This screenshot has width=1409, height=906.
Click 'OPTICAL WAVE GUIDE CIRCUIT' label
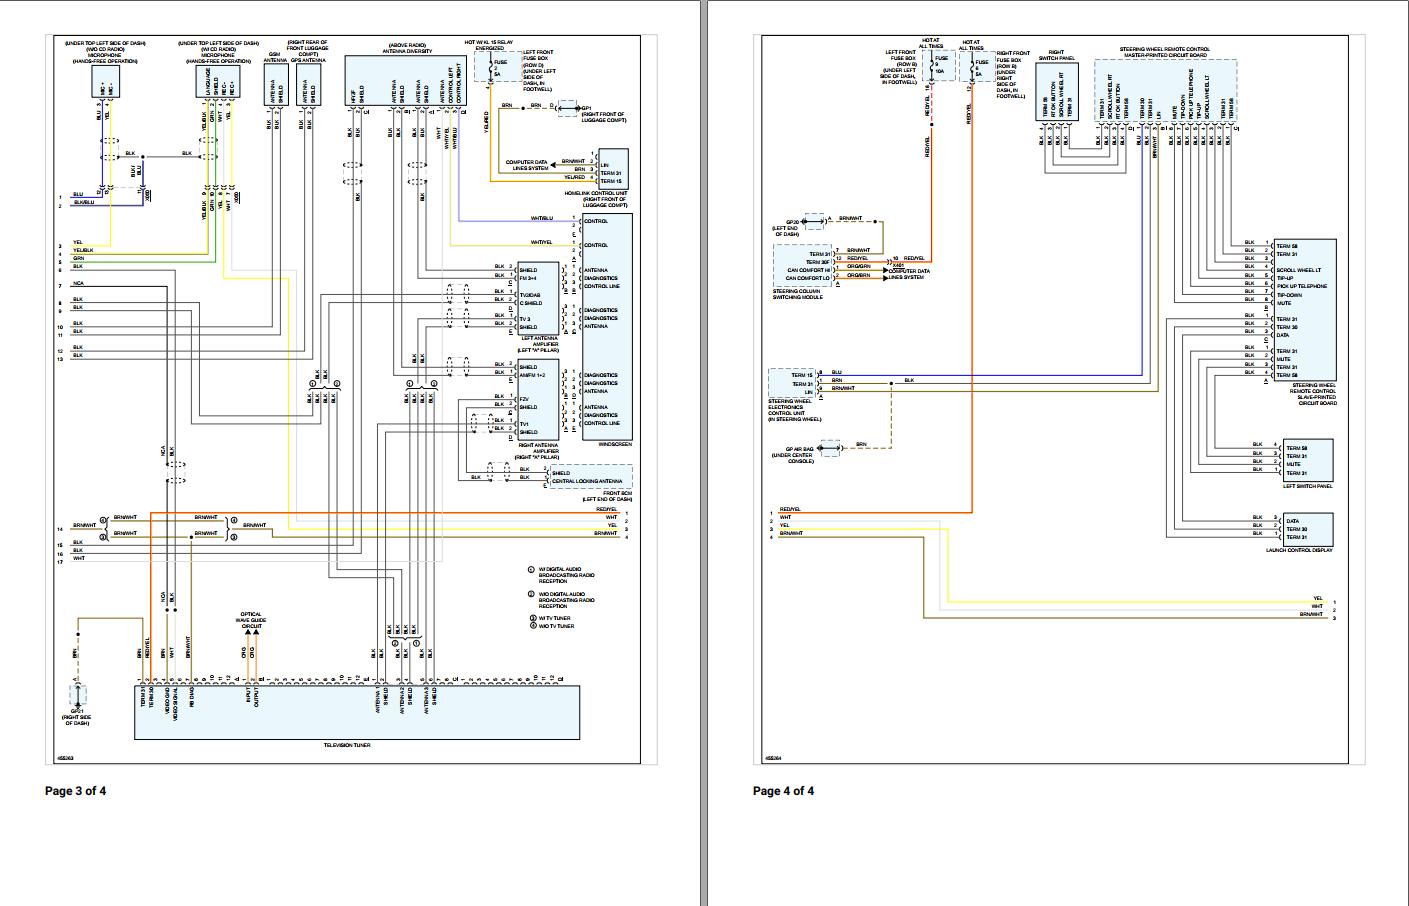coord(252,620)
